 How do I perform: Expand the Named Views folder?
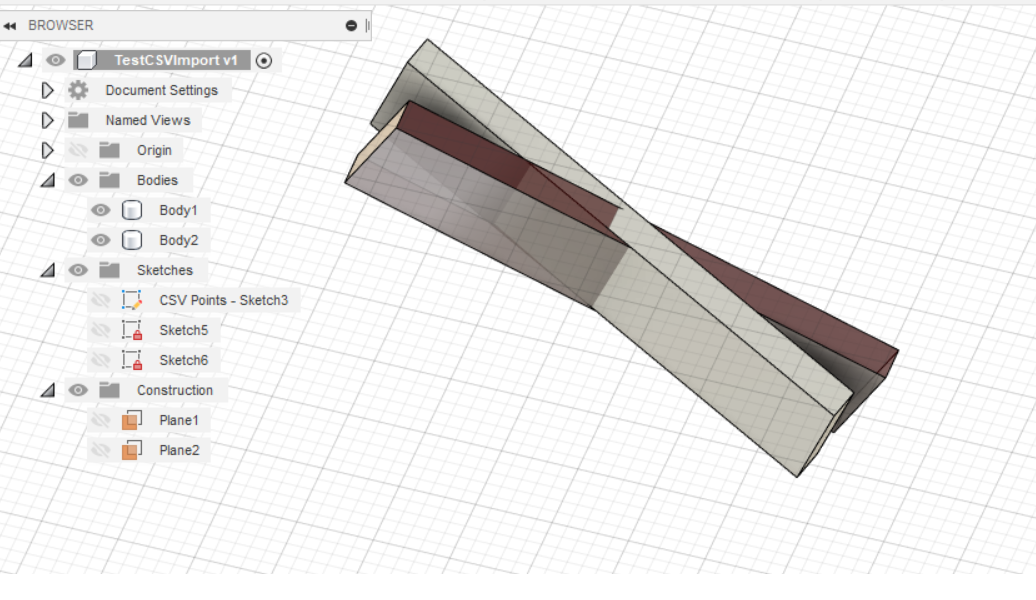pos(47,120)
